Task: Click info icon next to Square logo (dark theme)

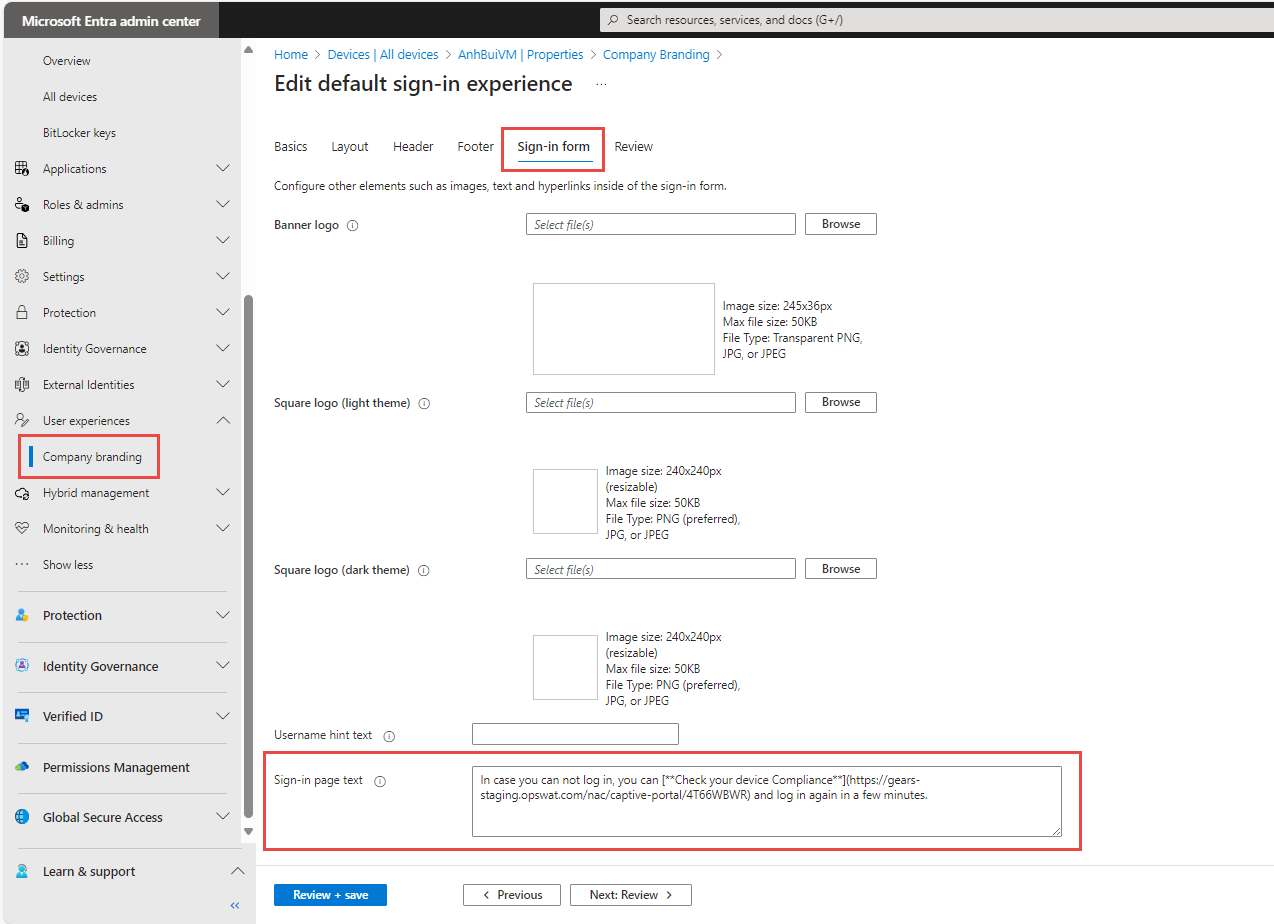Action: (x=424, y=571)
